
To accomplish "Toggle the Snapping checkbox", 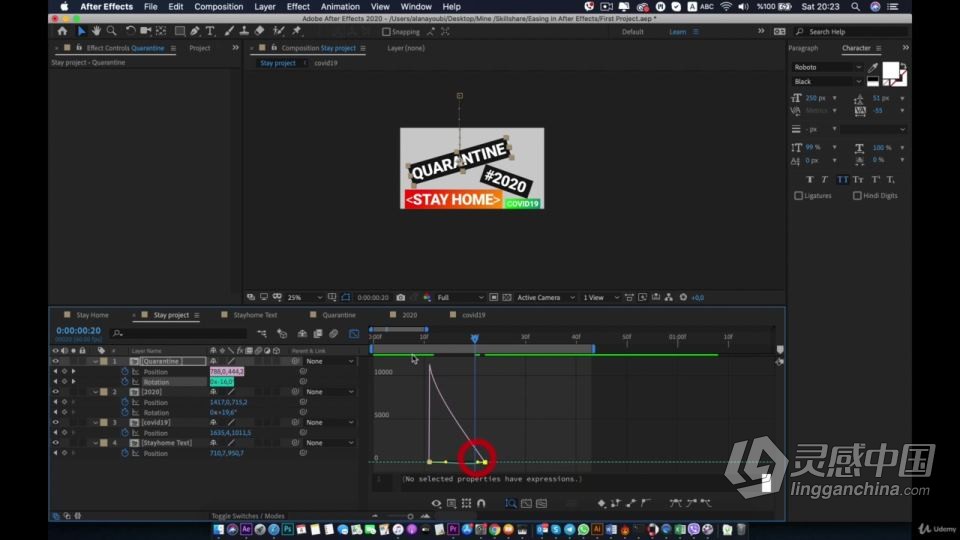I will pos(386,32).
